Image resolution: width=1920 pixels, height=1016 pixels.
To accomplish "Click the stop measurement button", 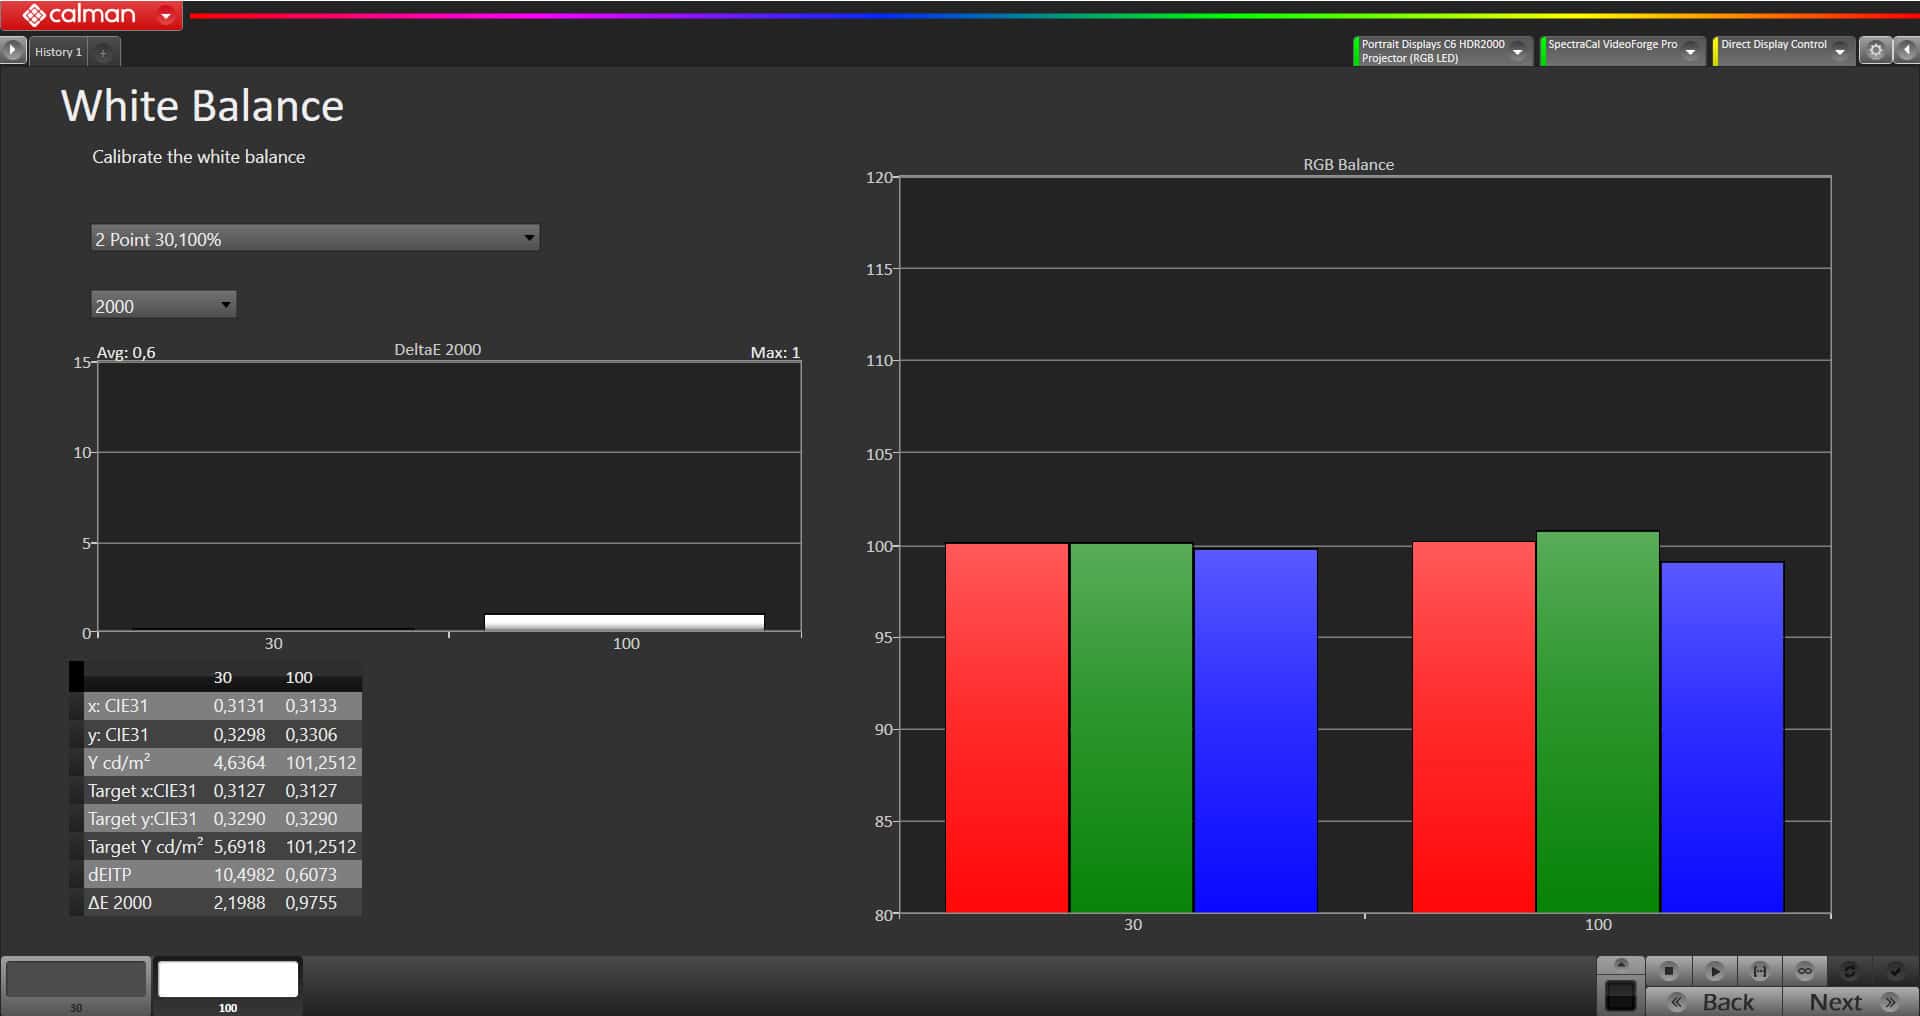I will [1668, 970].
